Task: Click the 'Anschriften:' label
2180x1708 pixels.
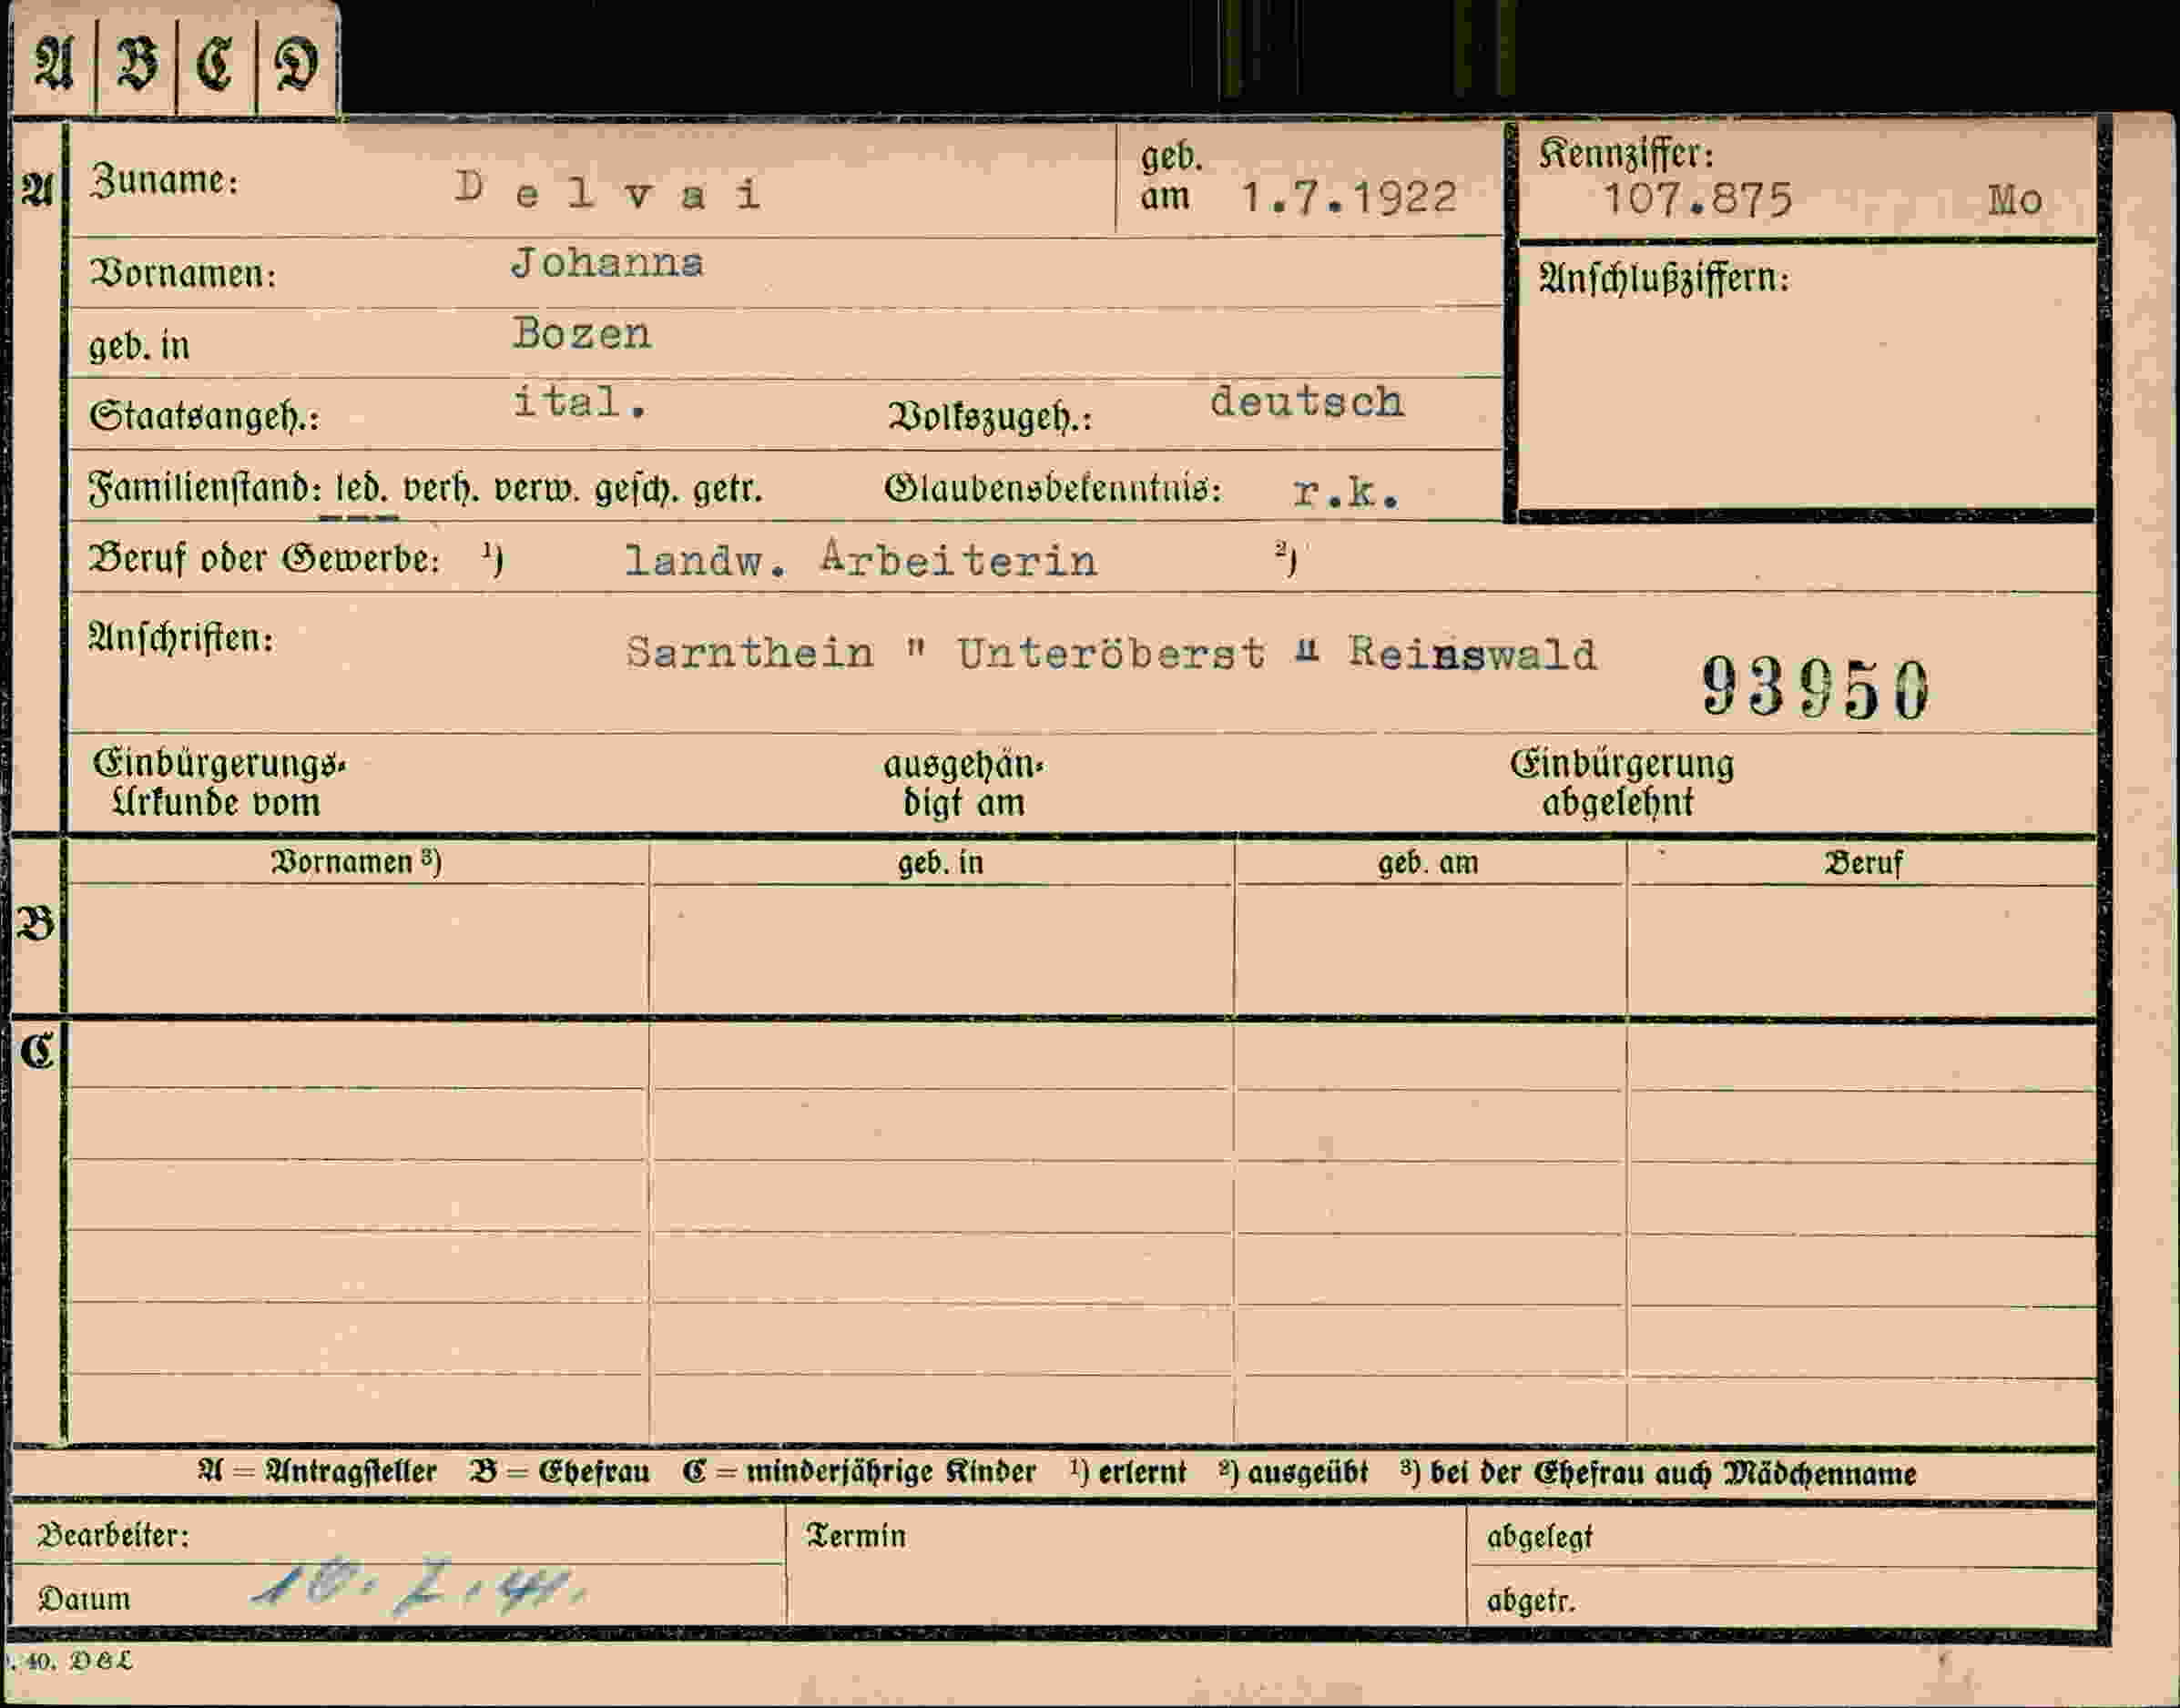Action: tap(181, 637)
